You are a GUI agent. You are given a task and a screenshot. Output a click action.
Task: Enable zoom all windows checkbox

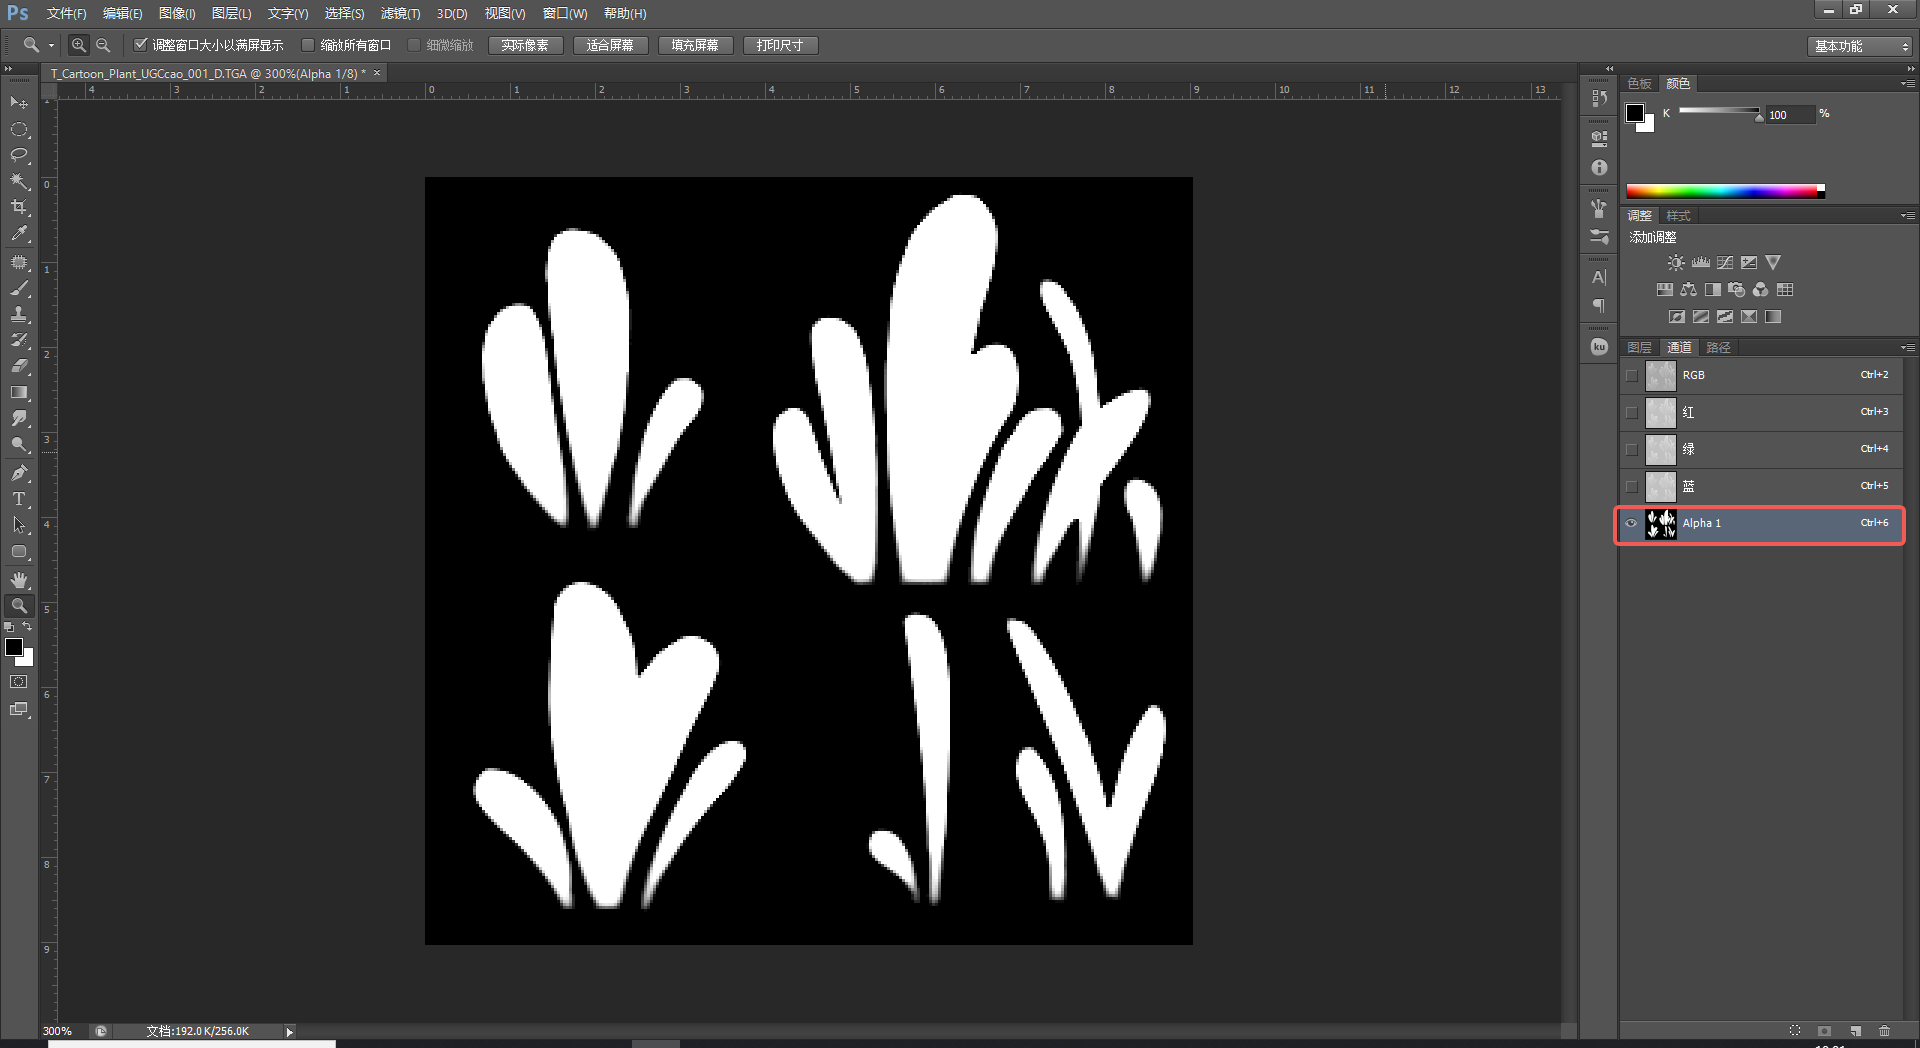click(308, 45)
